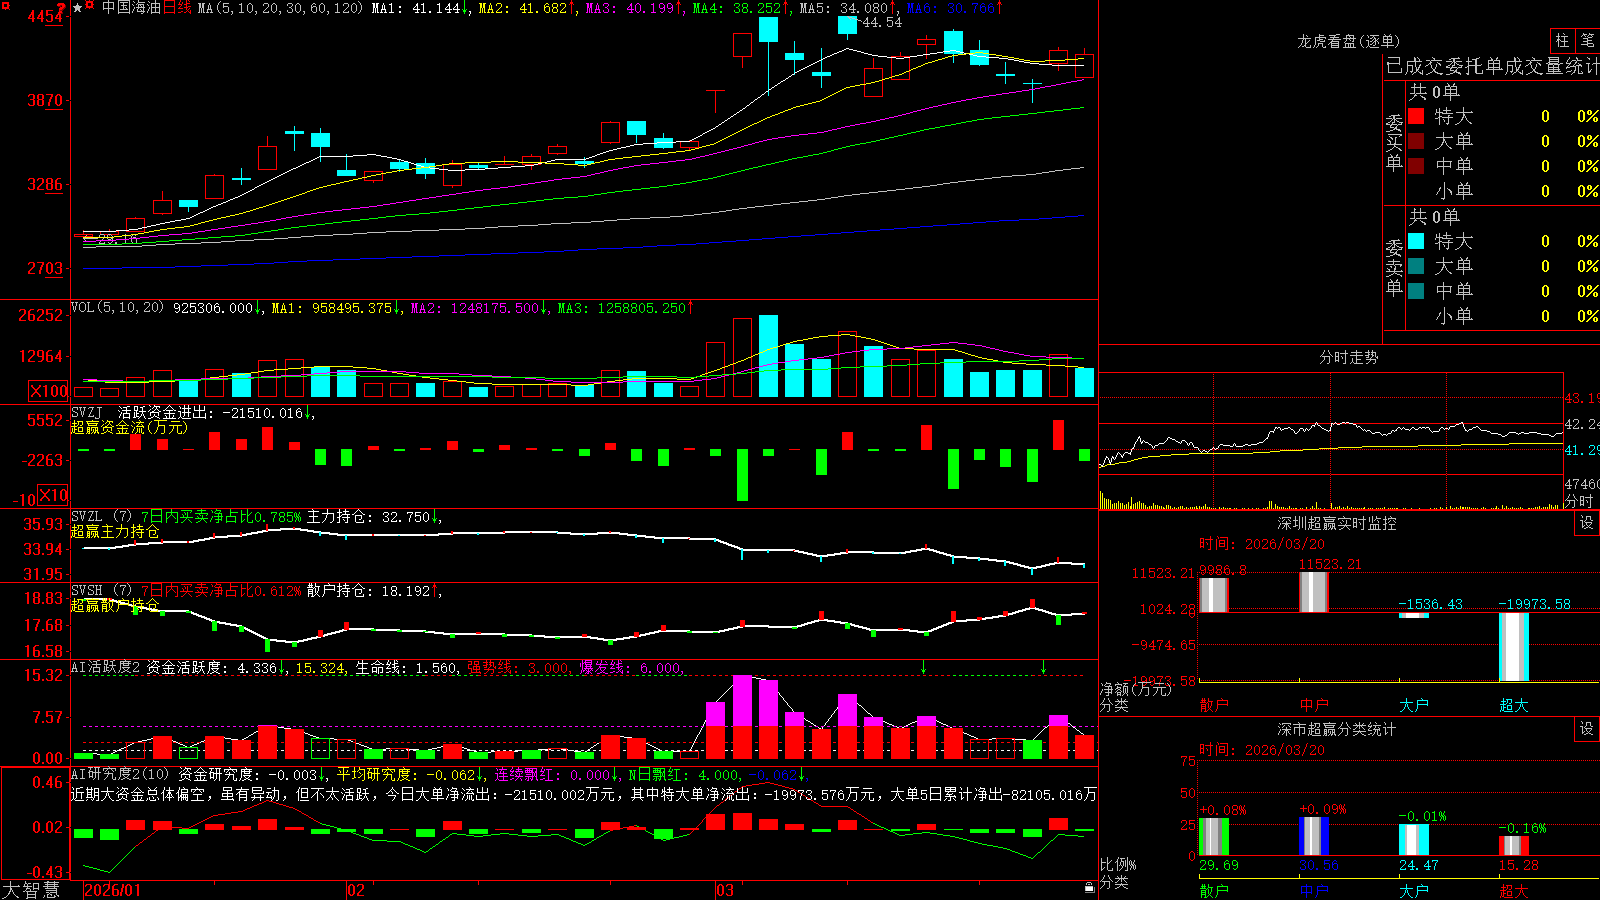Image resolution: width=1600 pixels, height=900 pixels.
Task: Click the 超赢主力持仓 yellow label
Action: click(115, 531)
